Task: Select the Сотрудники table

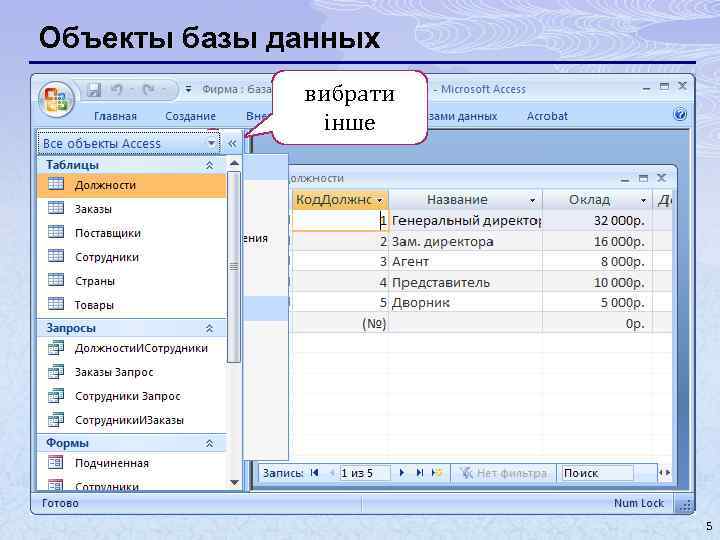Action: 132,257
